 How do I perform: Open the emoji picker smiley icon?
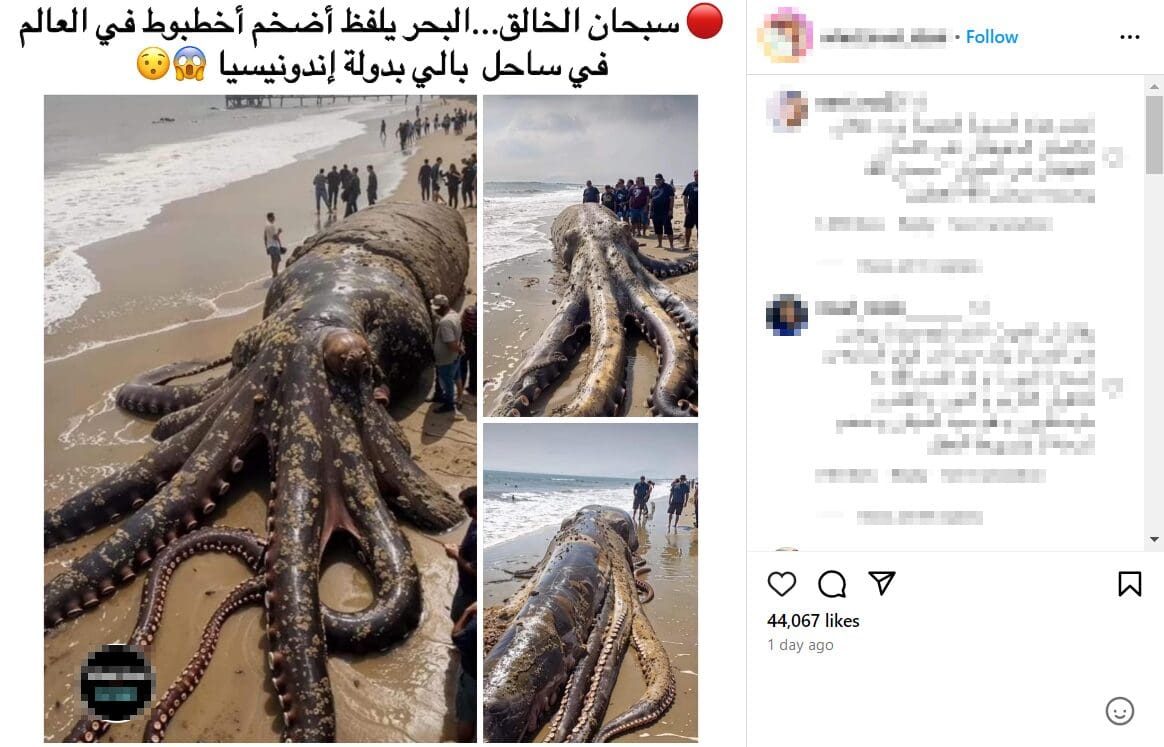(1119, 711)
